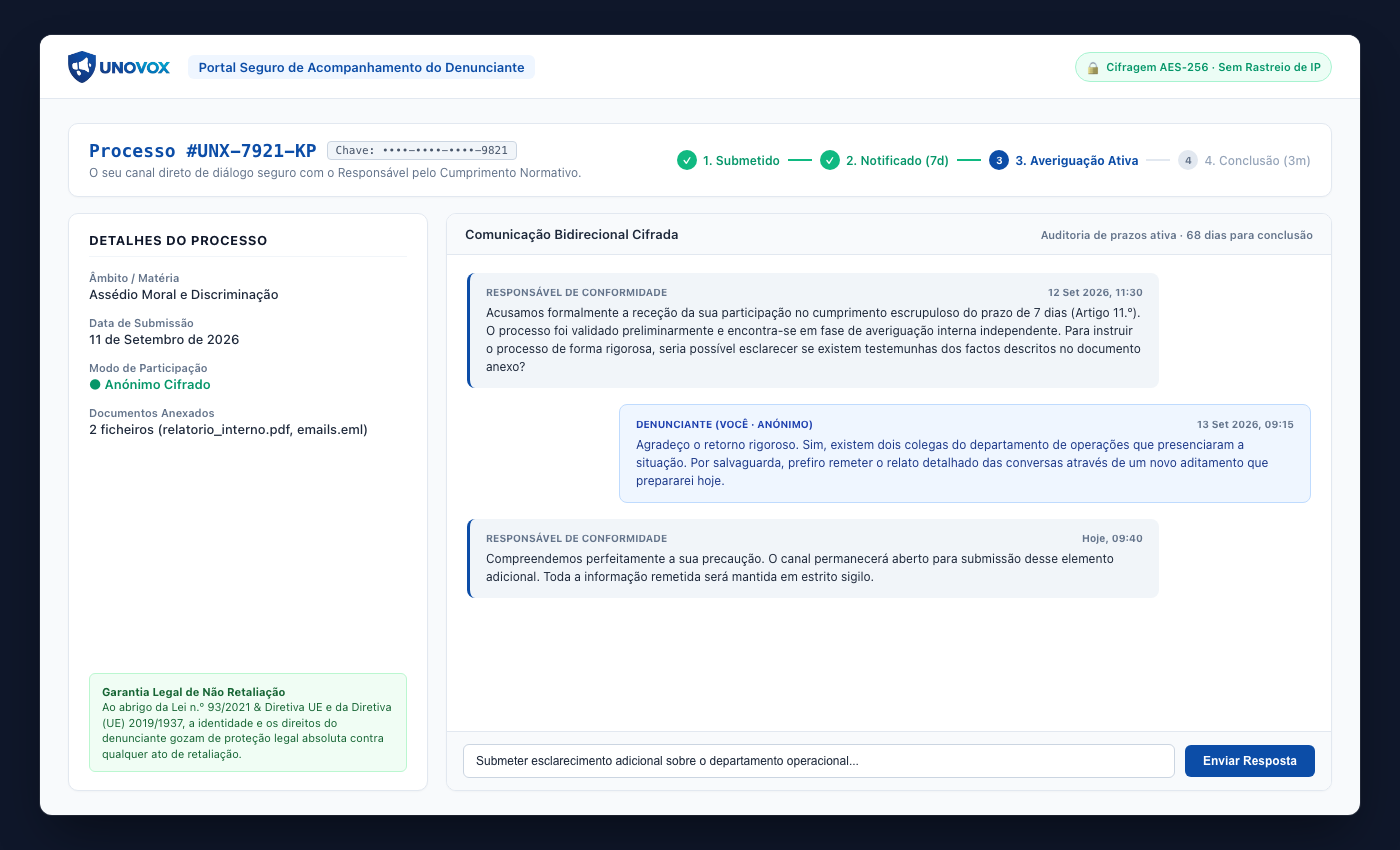Go to step label 1. Submetido
This screenshot has height=850, width=1400.
pos(741,160)
